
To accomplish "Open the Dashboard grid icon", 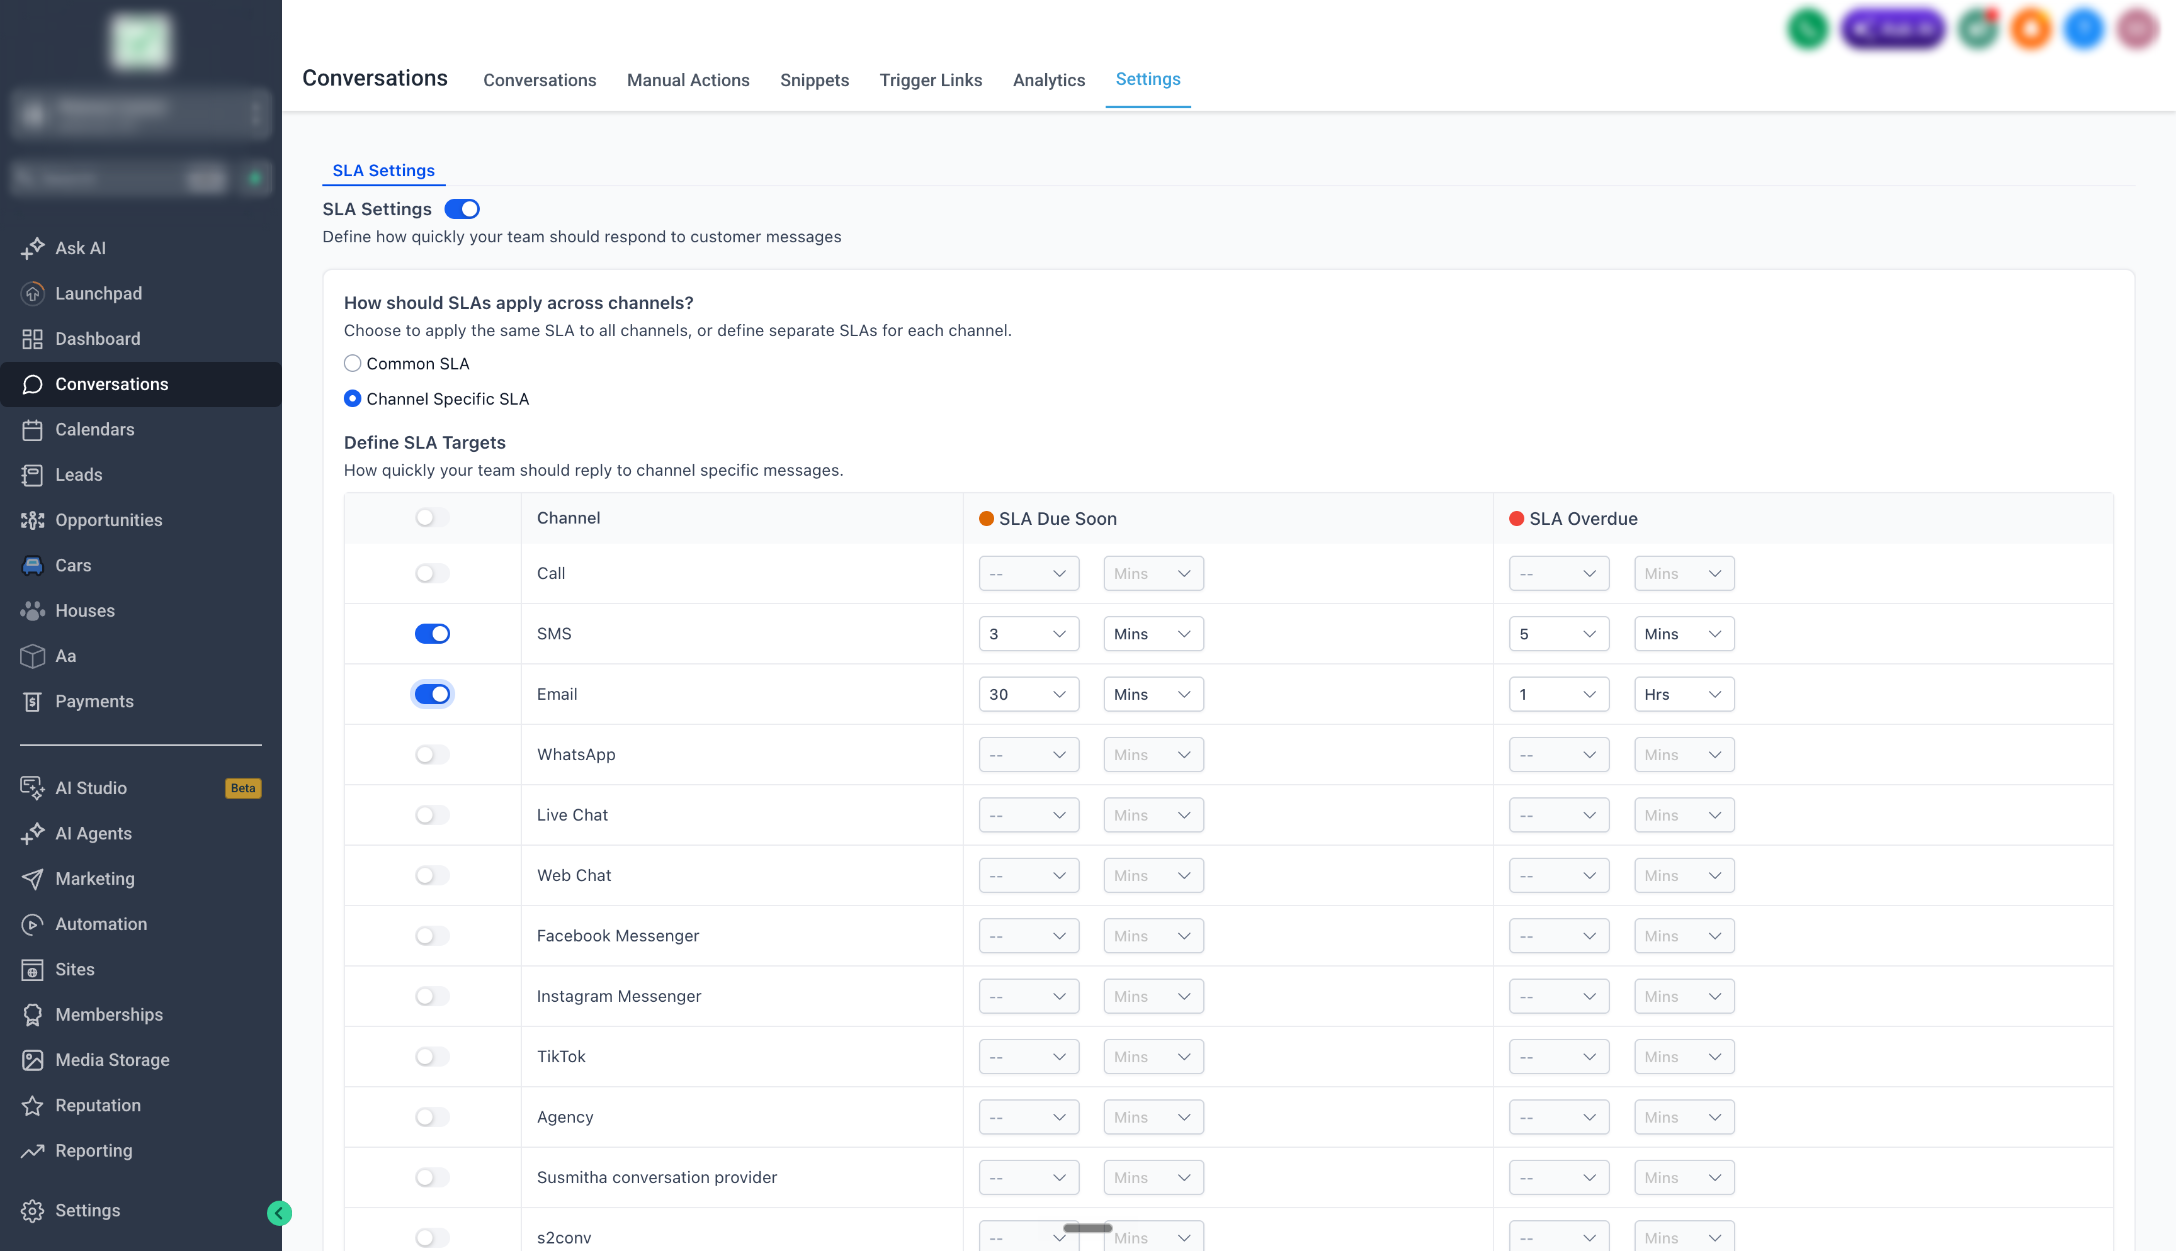I will [x=32, y=339].
